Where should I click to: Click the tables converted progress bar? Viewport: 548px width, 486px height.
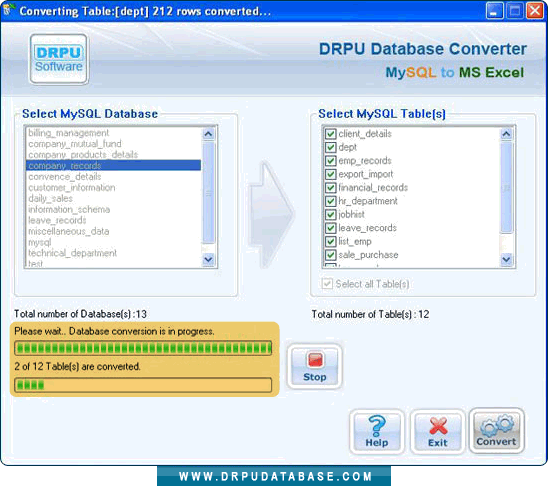pos(143,385)
